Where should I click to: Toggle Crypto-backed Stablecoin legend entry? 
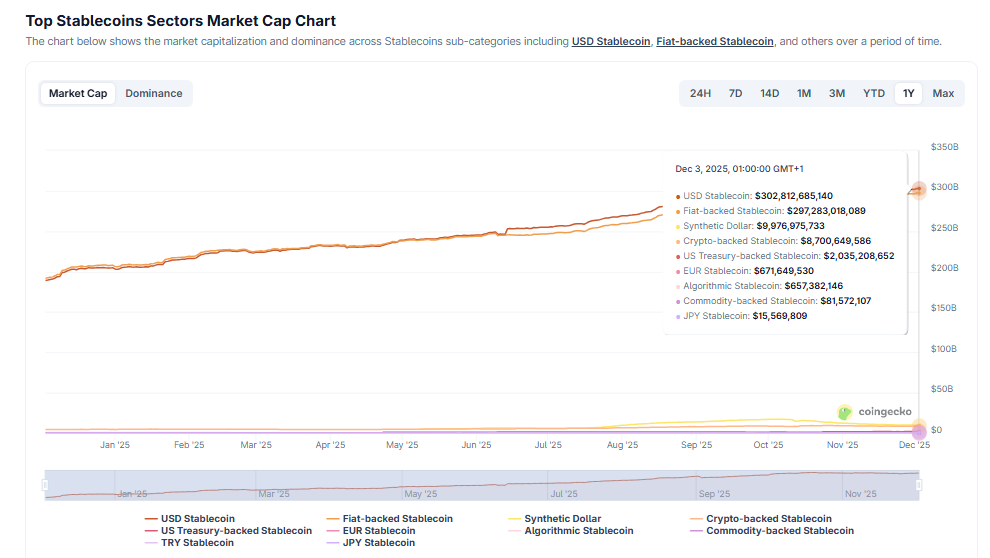pyautogui.click(x=768, y=519)
